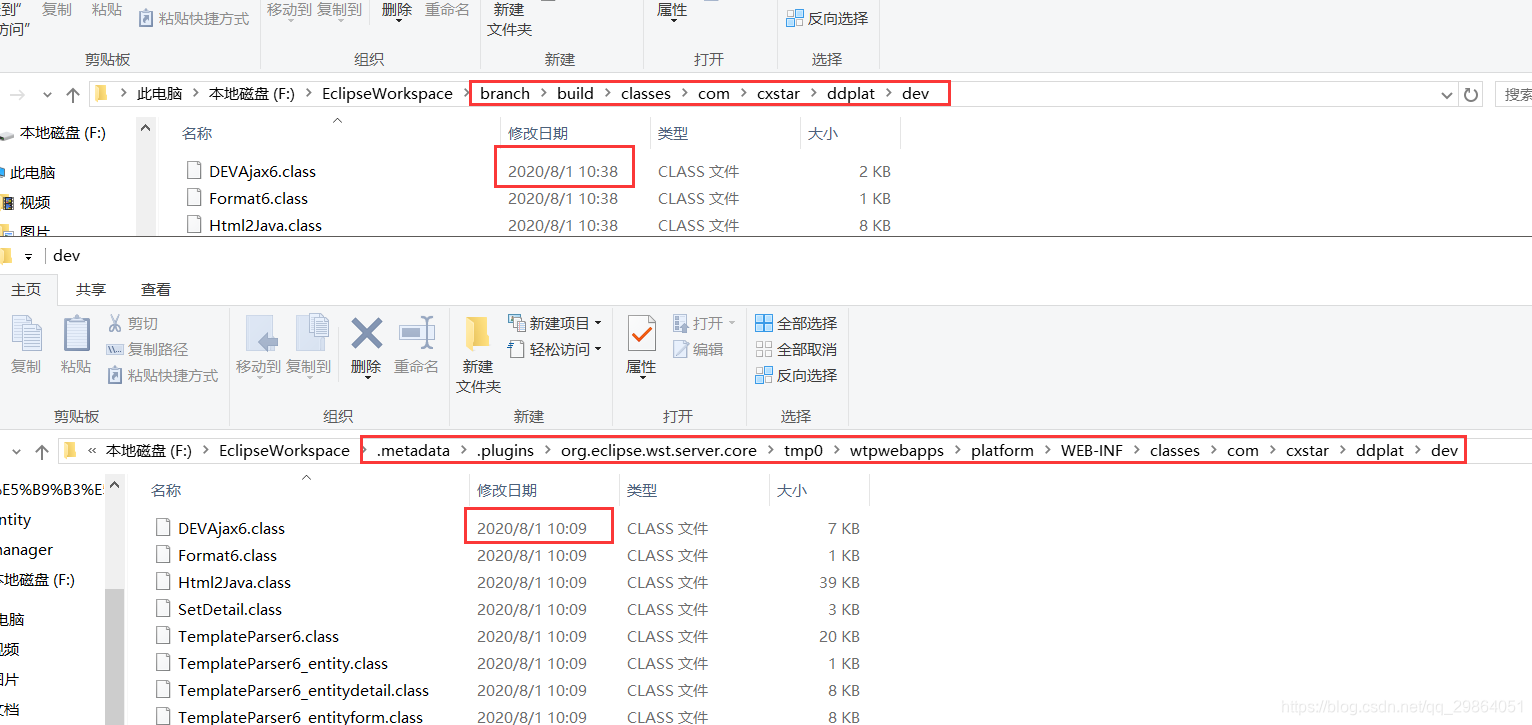Screen dimensions: 1532x725
Task: Select Html2Java.class in upper window
Action: point(265,226)
